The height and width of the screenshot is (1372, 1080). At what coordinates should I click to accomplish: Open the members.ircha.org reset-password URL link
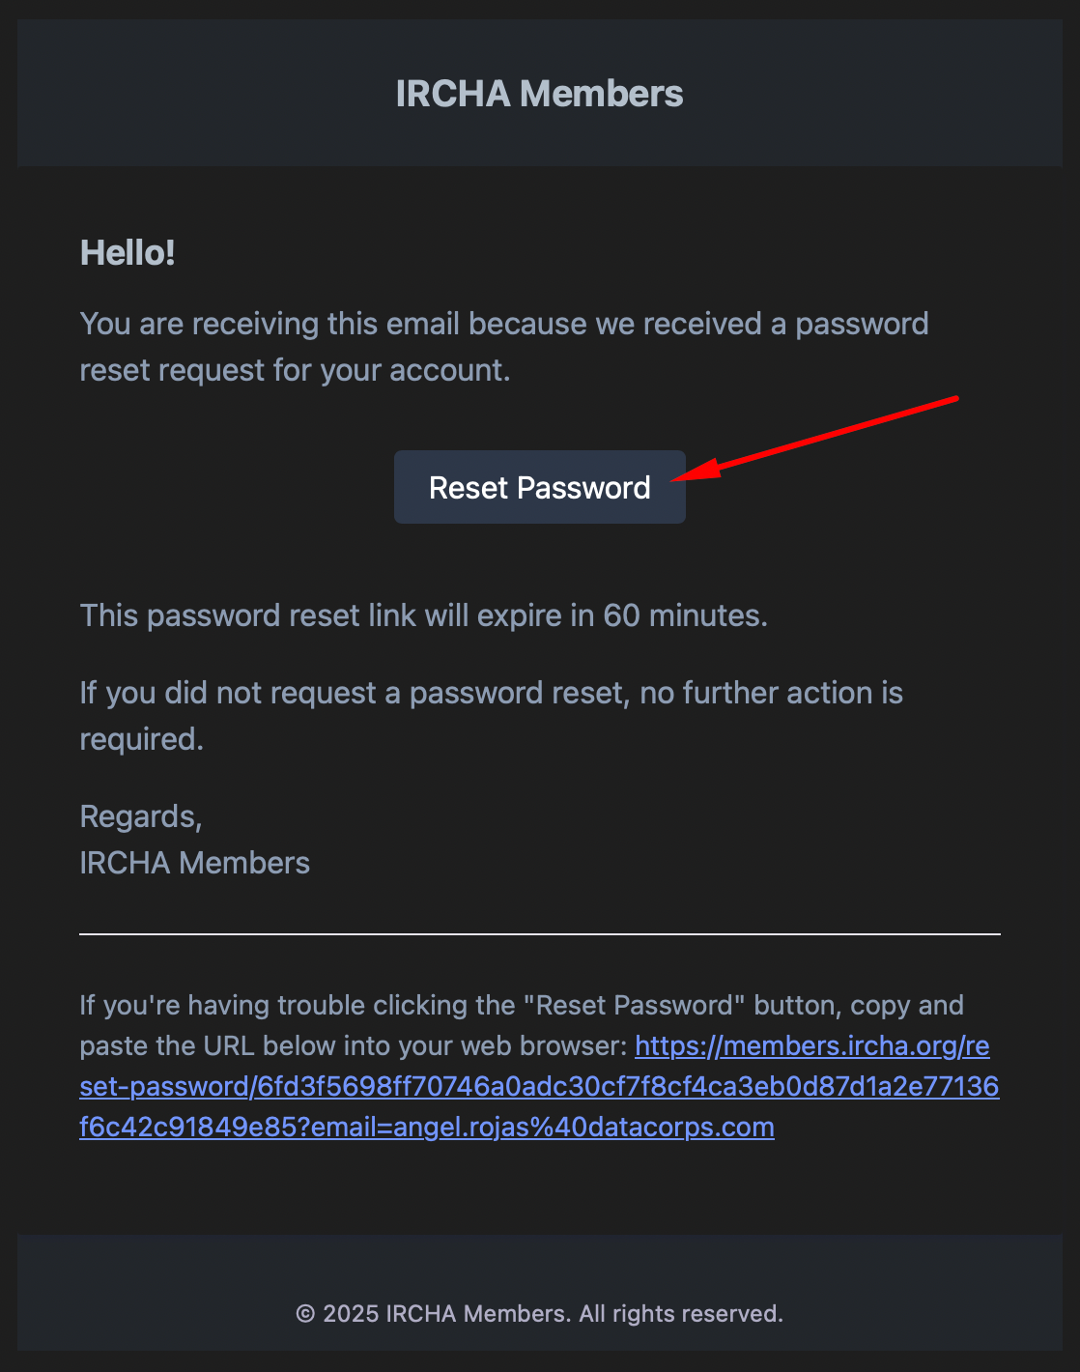tap(539, 1086)
